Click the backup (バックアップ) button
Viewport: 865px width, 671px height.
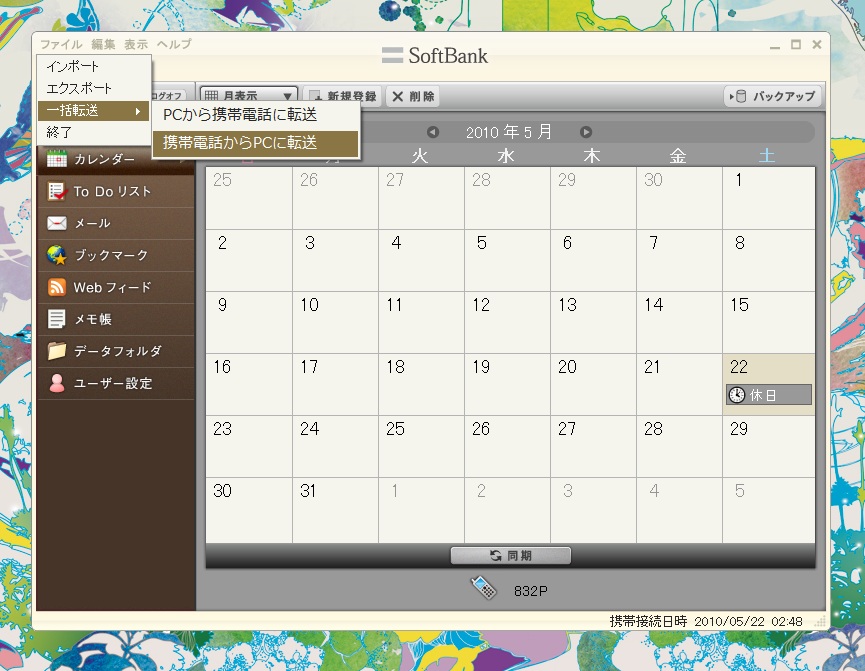pyautogui.click(x=773, y=96)
